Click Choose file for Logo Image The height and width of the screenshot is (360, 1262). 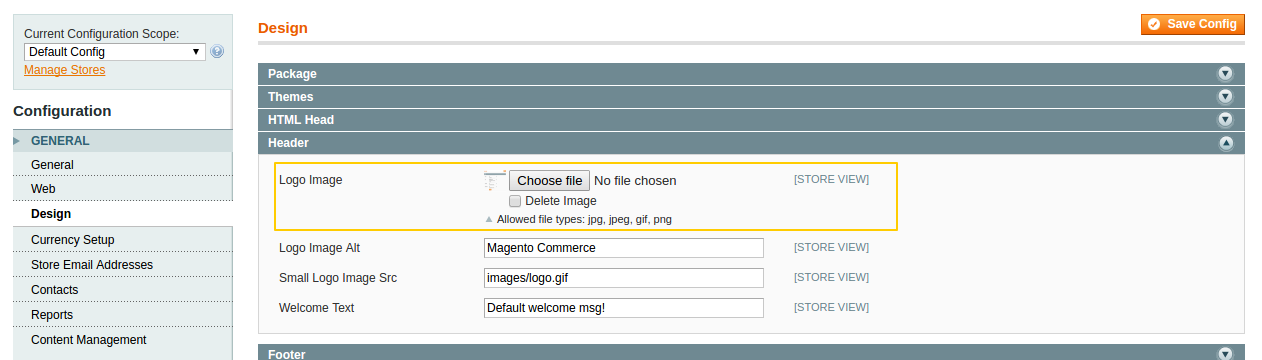[x=550, y=181]
